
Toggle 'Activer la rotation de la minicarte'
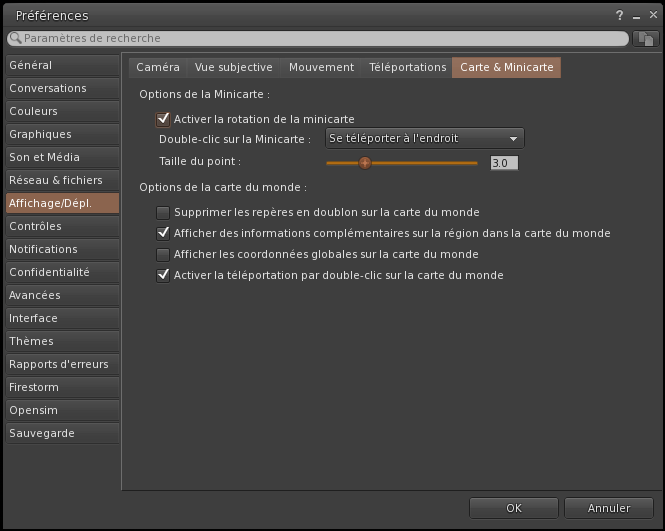tap(164, 119)
